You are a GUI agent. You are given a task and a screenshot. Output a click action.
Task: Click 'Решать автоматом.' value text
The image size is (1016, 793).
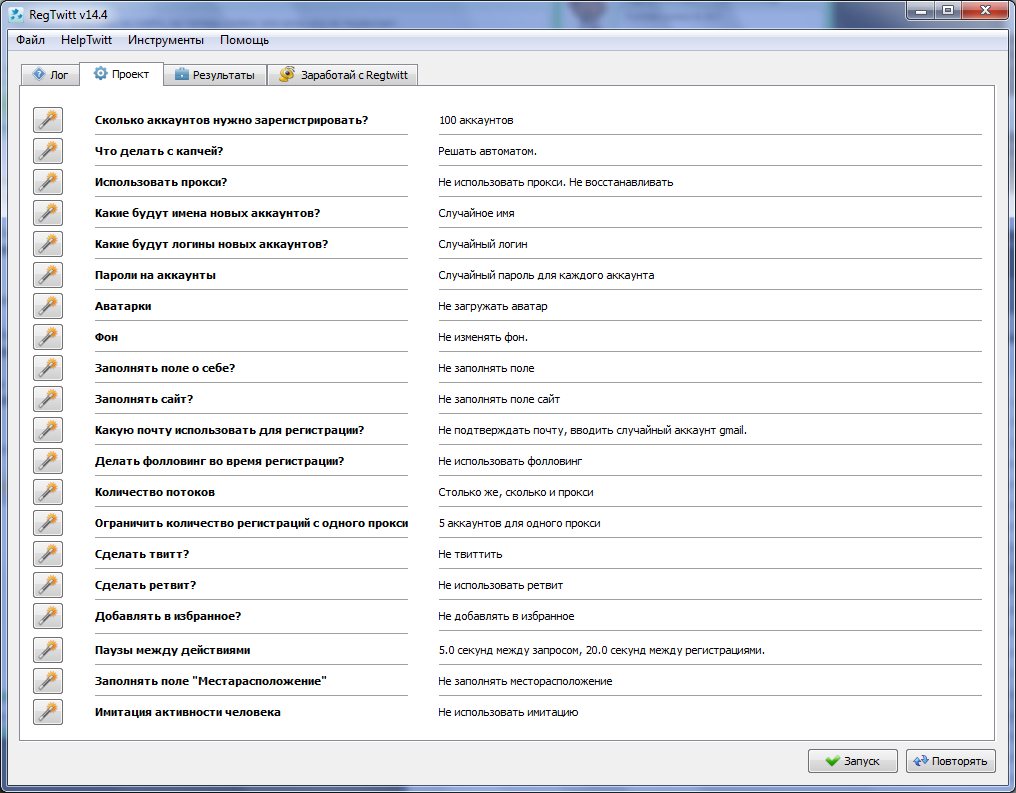487,152
